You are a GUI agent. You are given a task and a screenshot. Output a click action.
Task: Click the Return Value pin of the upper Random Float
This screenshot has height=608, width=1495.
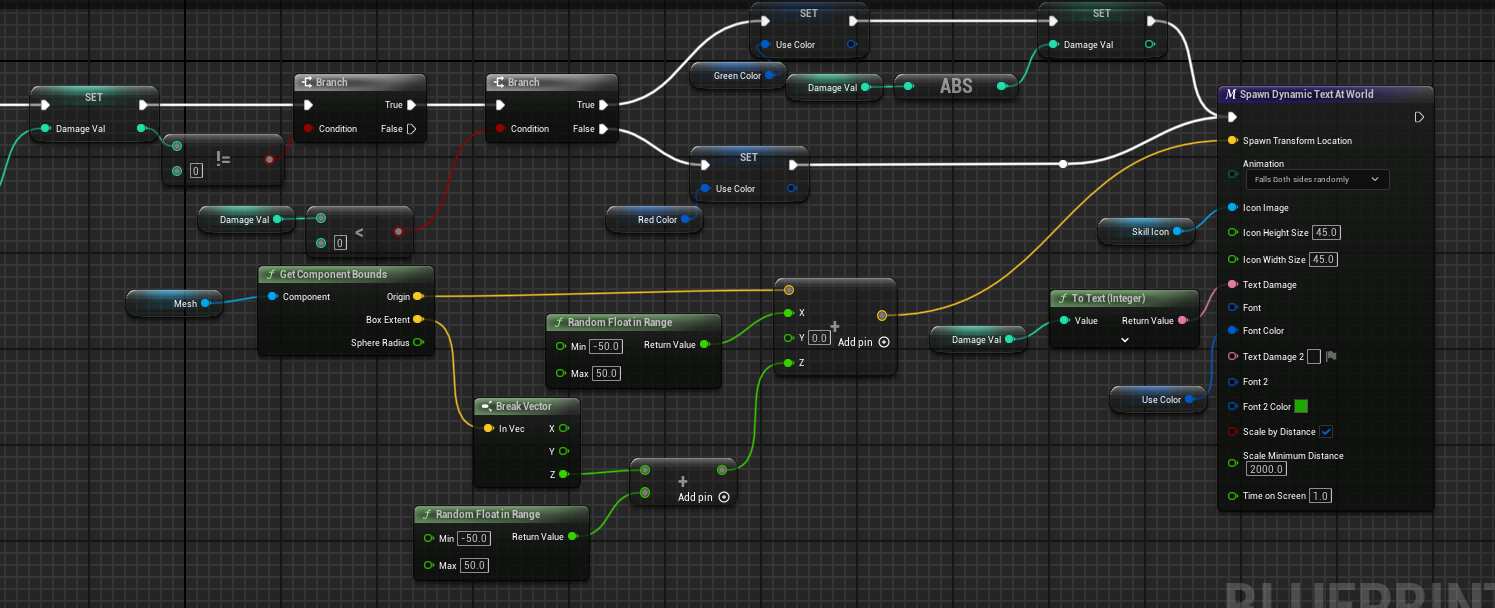[705, 345]
